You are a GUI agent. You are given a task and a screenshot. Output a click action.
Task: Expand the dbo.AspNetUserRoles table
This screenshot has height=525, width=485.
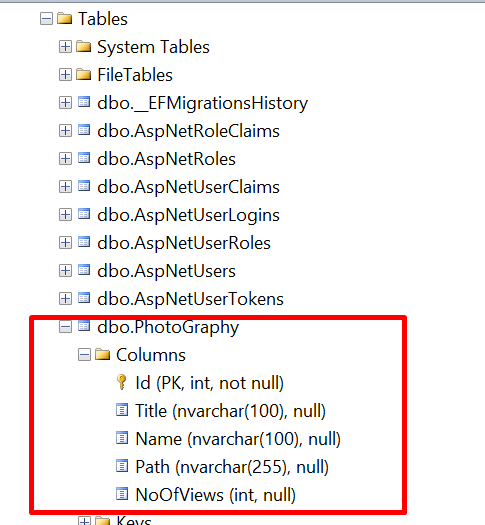point(65,243)
